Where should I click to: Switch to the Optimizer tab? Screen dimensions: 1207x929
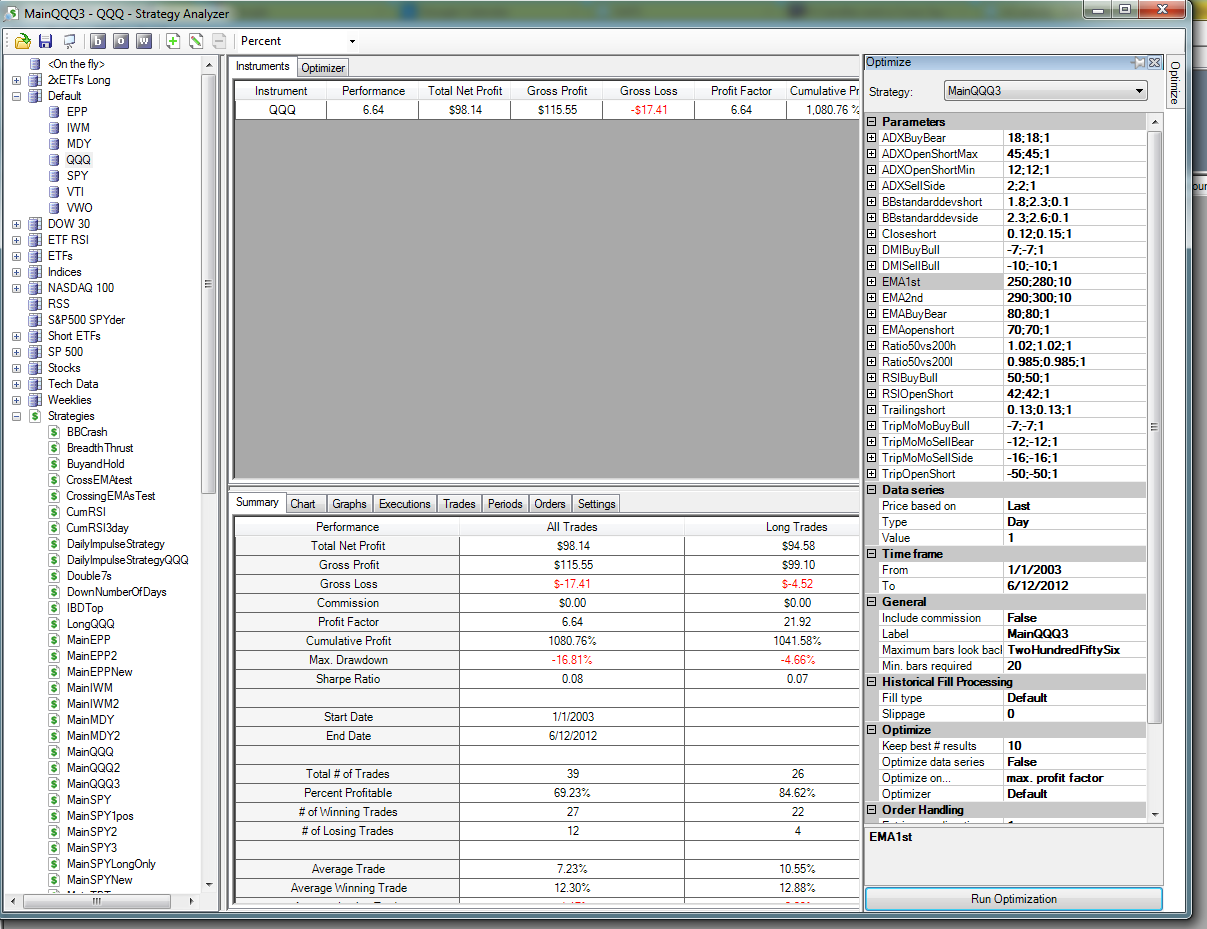(323, 68)
